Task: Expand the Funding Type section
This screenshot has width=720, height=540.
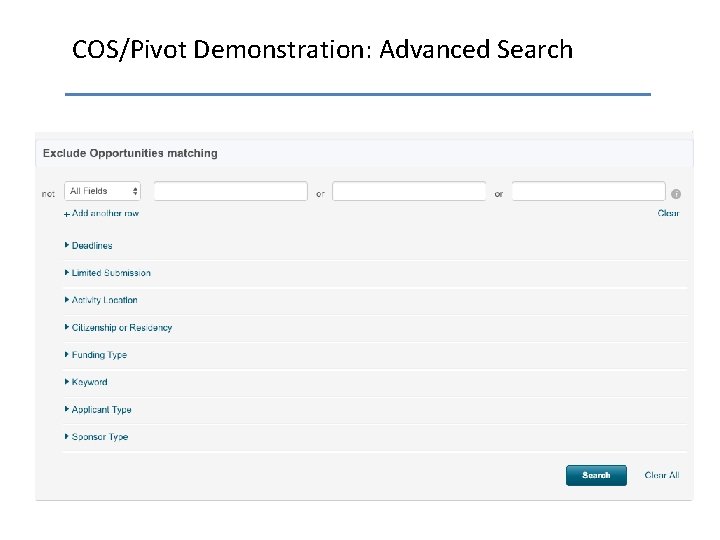Action: coord(96,355)
